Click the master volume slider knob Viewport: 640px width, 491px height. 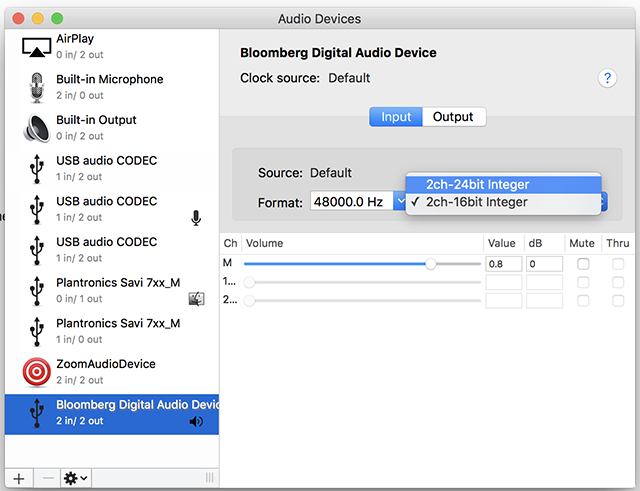pyautogui.click(x=431, y=264)
